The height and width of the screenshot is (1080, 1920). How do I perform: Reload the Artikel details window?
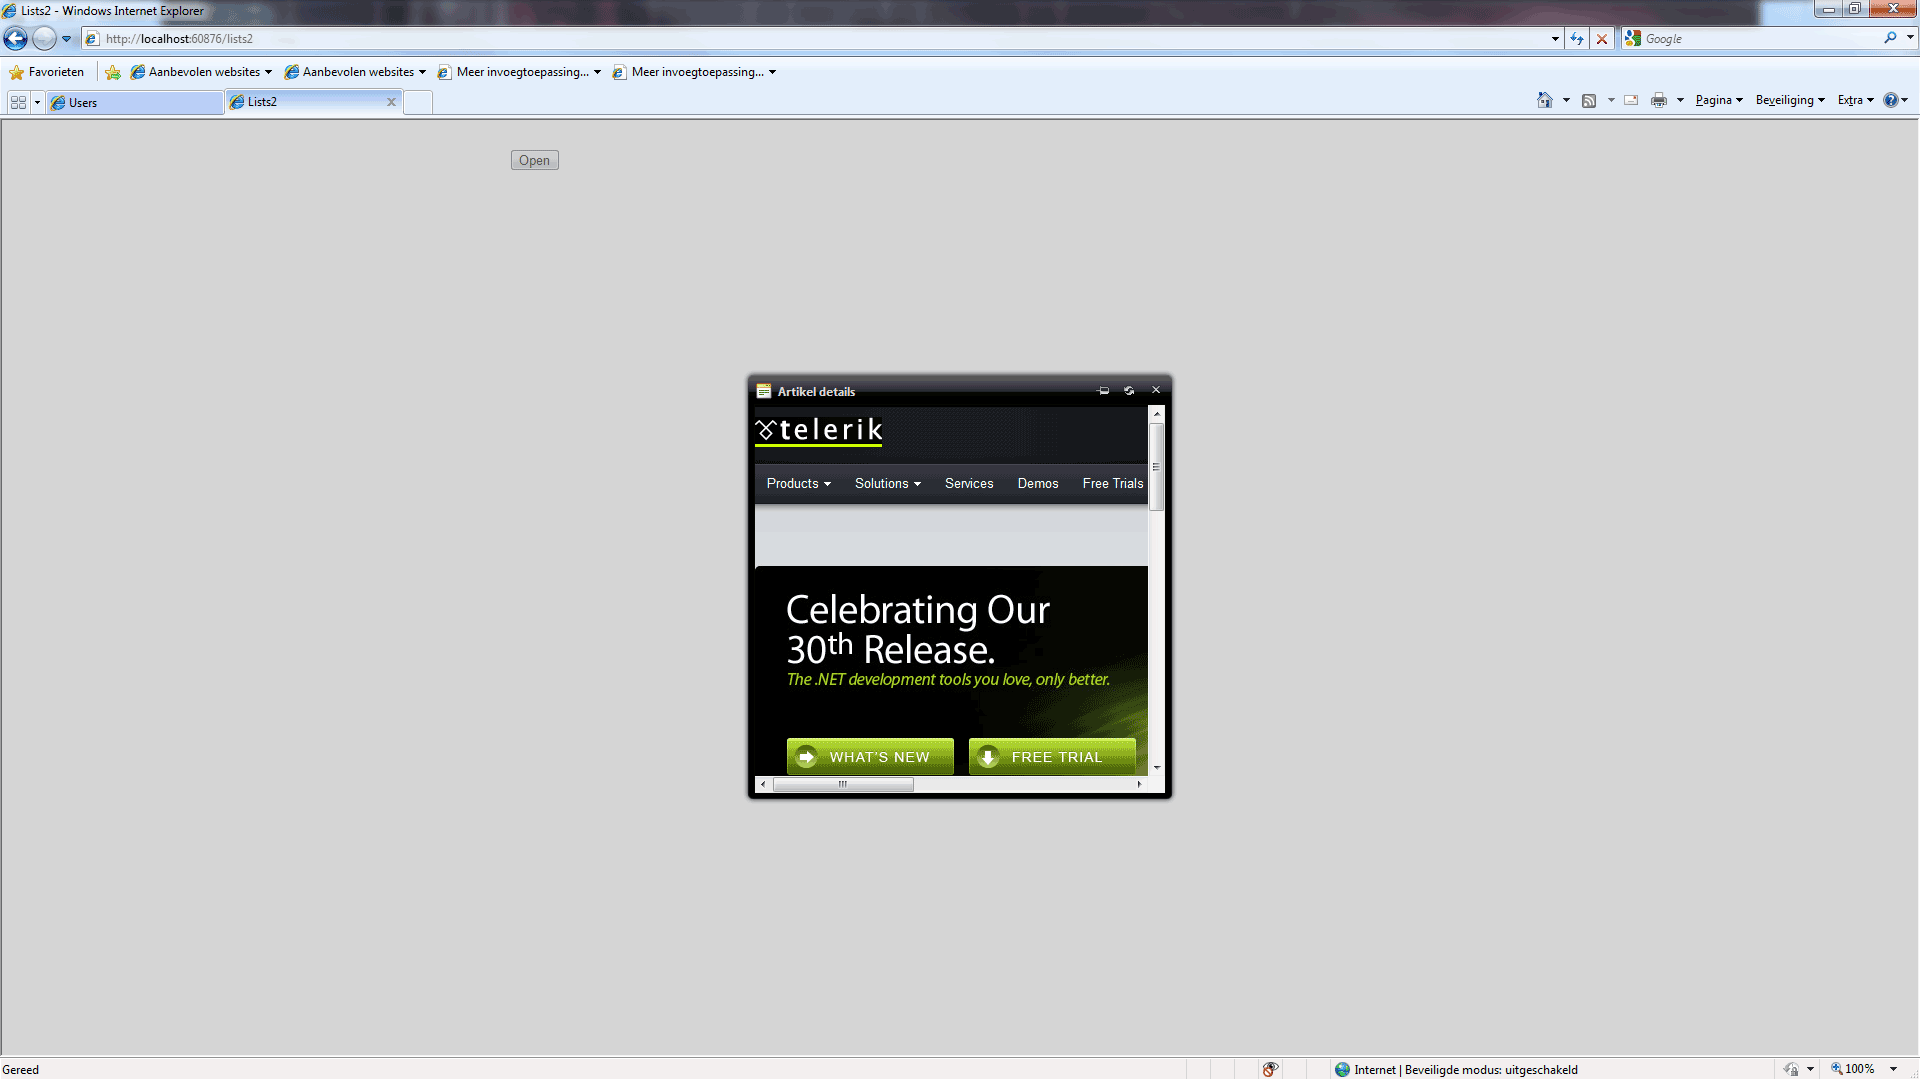point(1129,391)
